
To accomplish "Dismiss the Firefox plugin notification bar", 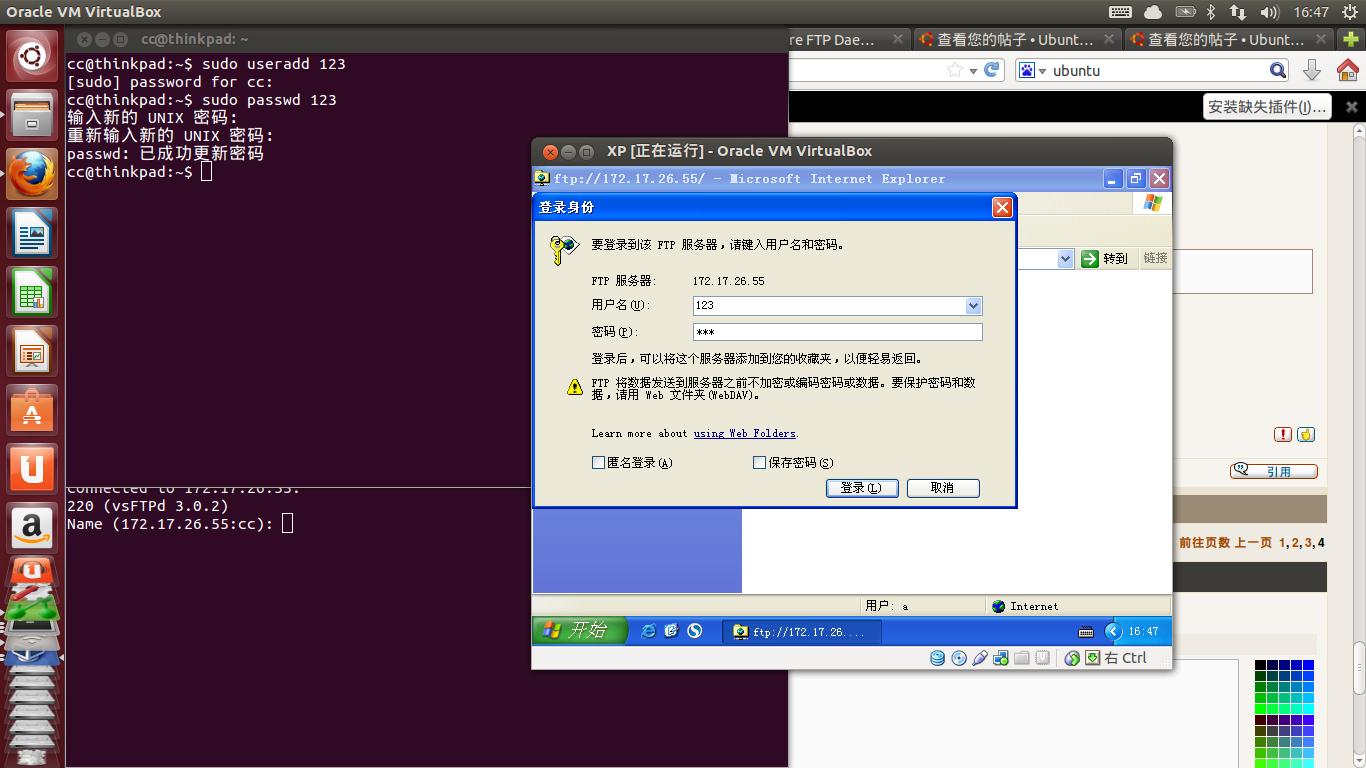I will coord(1351,107).
